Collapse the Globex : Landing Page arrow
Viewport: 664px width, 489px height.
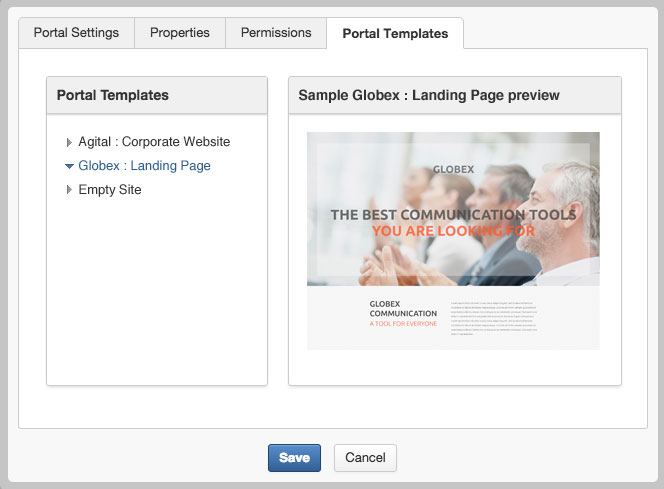[x=69, y=166]
